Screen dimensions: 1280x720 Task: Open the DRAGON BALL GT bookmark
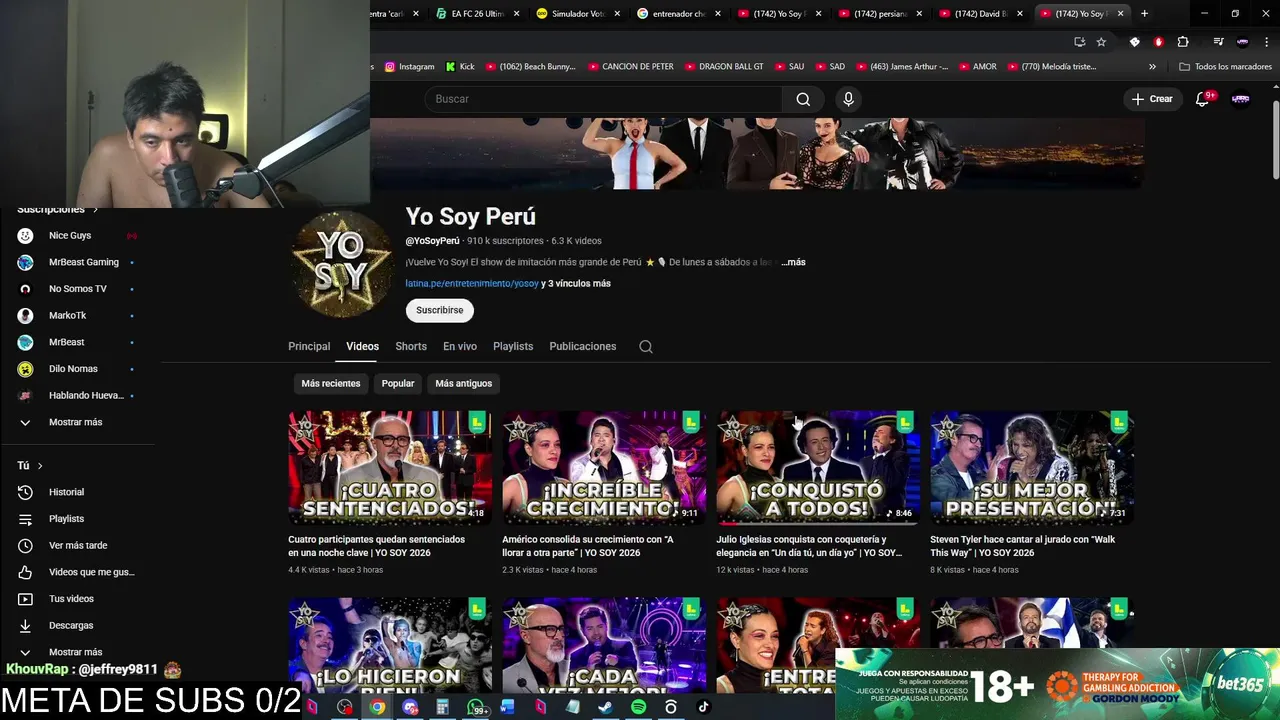724,67
